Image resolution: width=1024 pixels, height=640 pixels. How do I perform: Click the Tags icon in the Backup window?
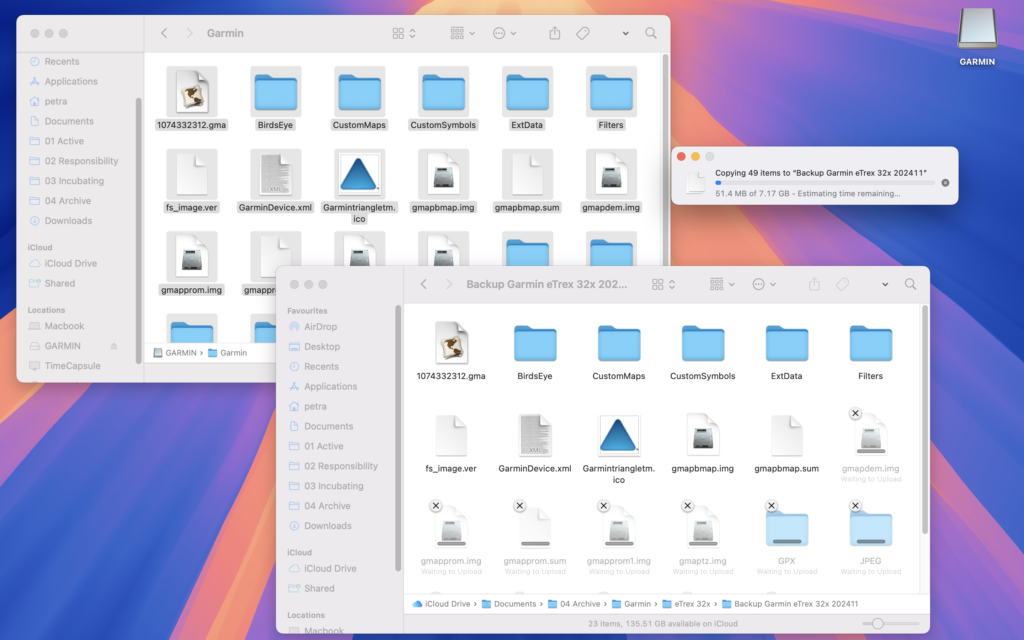coord(842,284)
